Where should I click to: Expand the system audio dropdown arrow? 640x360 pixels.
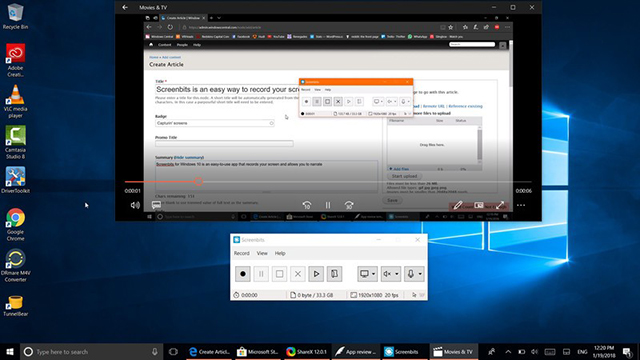(397, 274)
